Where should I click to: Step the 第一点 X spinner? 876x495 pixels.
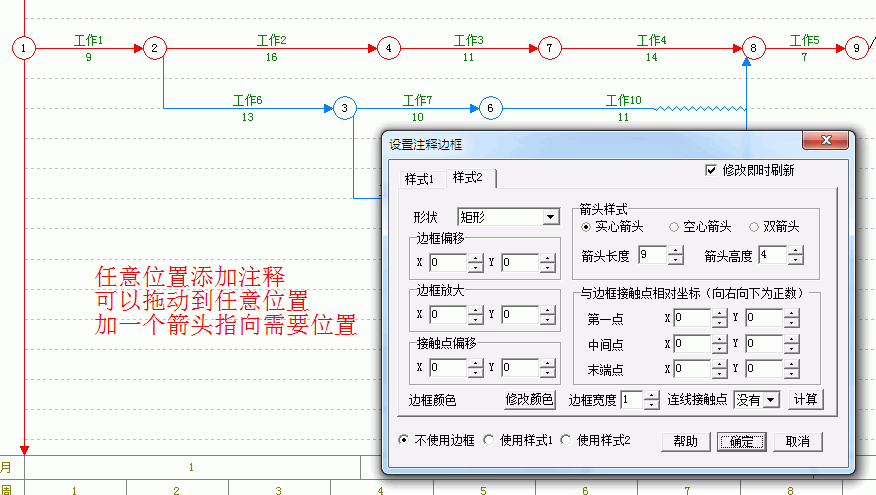719,318
